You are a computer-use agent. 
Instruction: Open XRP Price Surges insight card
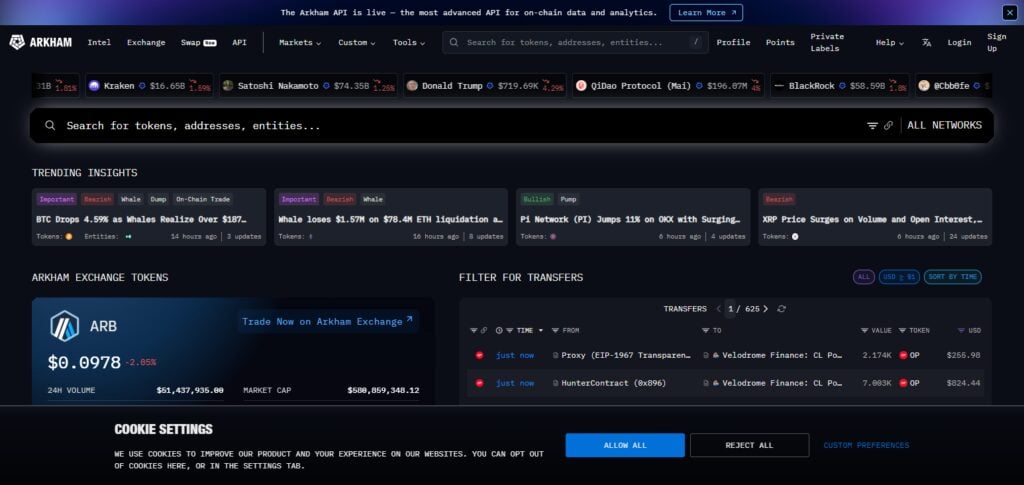[x=875, y=217]
